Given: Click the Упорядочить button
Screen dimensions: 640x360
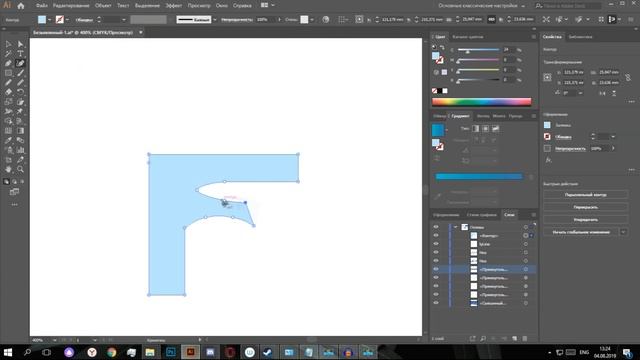Looking at the screenshot, I should 585,220.
